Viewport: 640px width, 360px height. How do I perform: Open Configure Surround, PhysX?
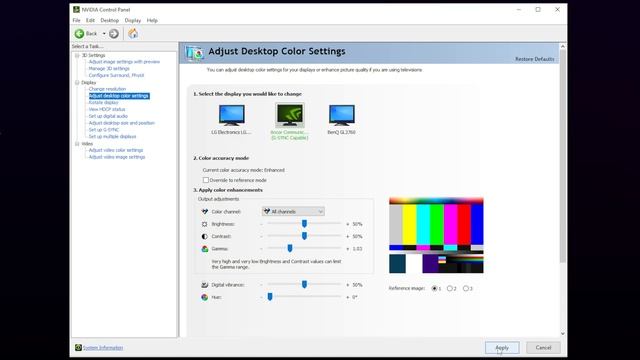tap(116, 76)
